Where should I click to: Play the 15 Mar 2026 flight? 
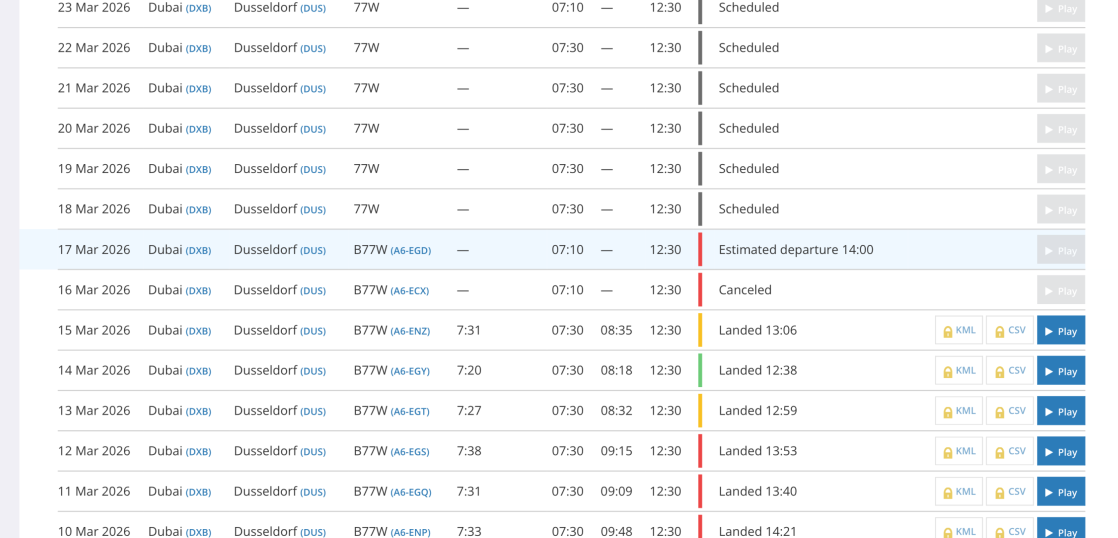pyautogui.click(x=1060, y=330)
